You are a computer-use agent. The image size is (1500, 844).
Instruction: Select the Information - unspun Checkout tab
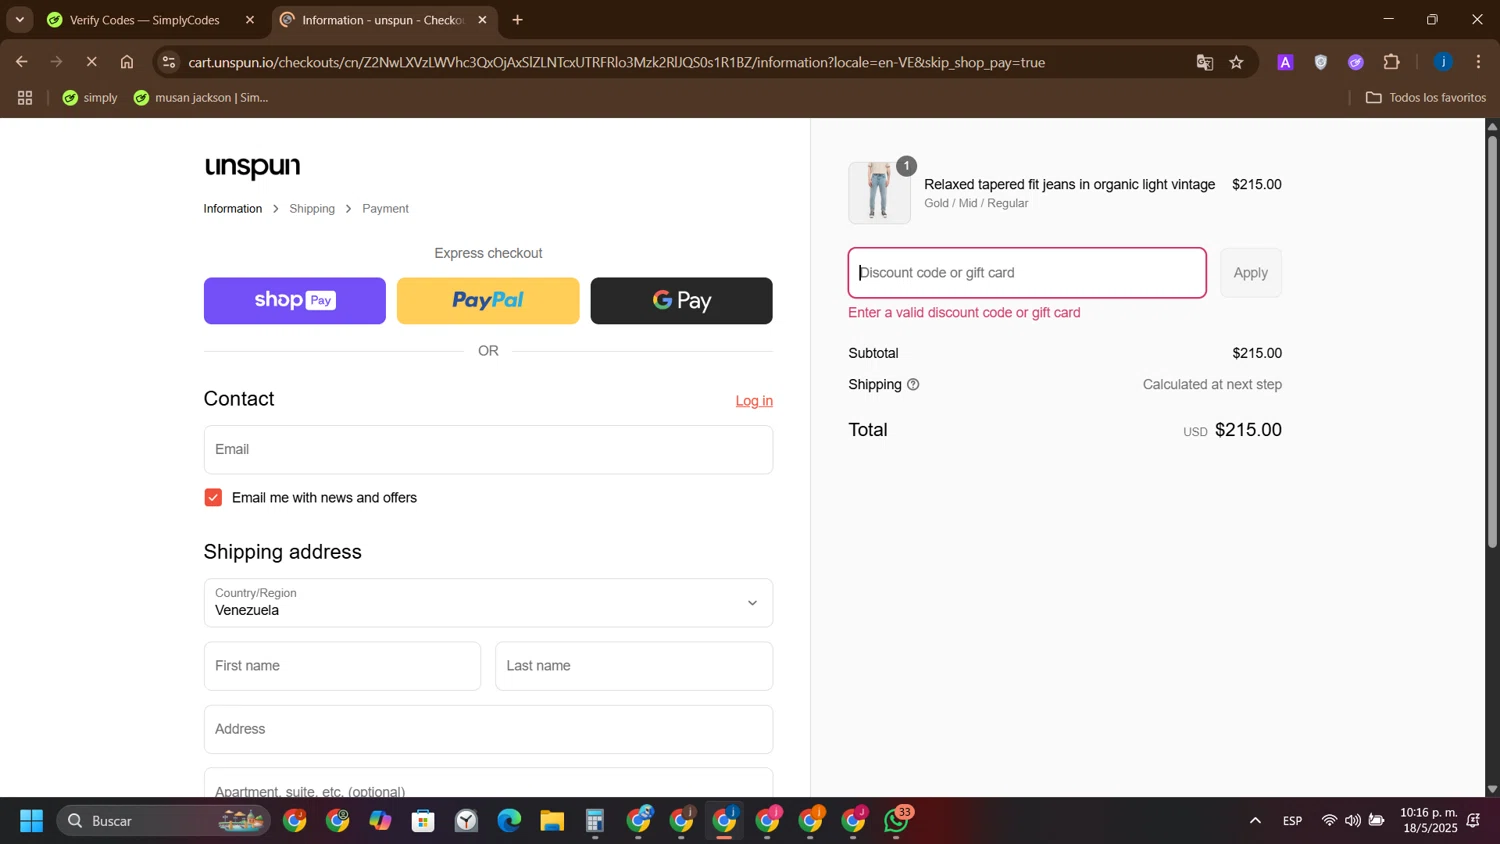coord(384,20)
